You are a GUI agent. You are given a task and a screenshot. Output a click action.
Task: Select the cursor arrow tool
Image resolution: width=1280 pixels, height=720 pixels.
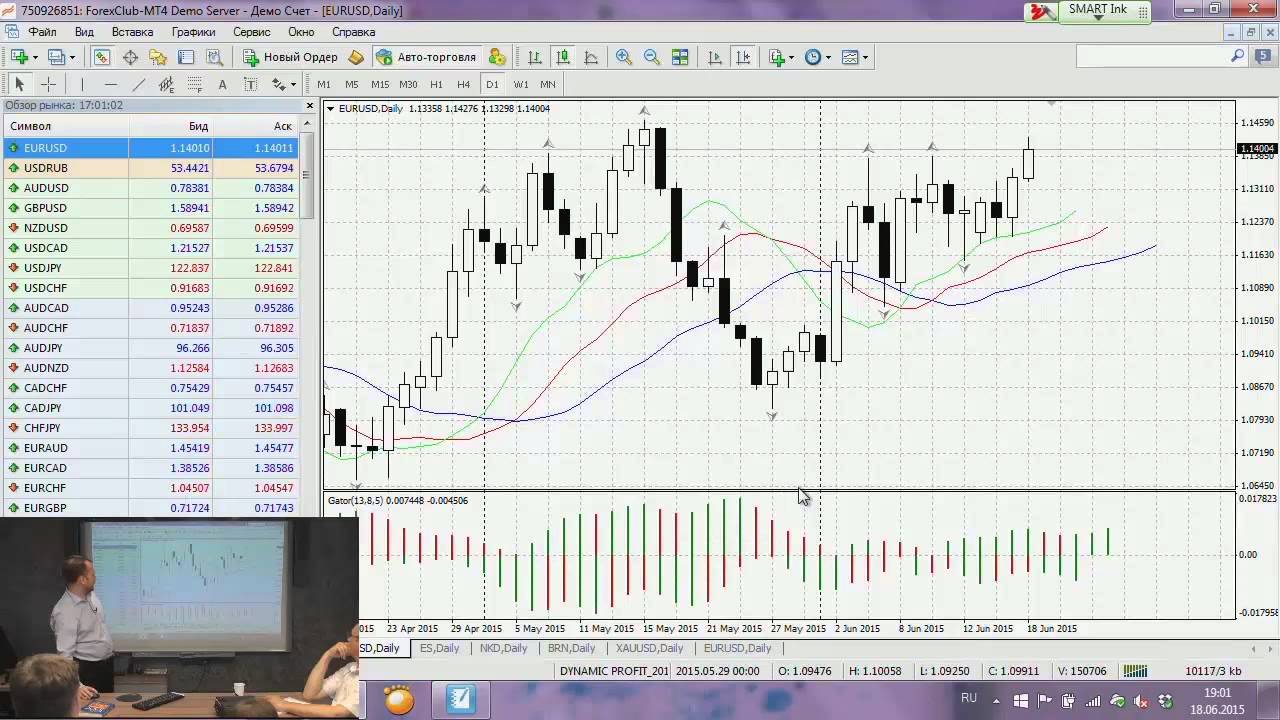pyautogui.click(x=19, y=85)
